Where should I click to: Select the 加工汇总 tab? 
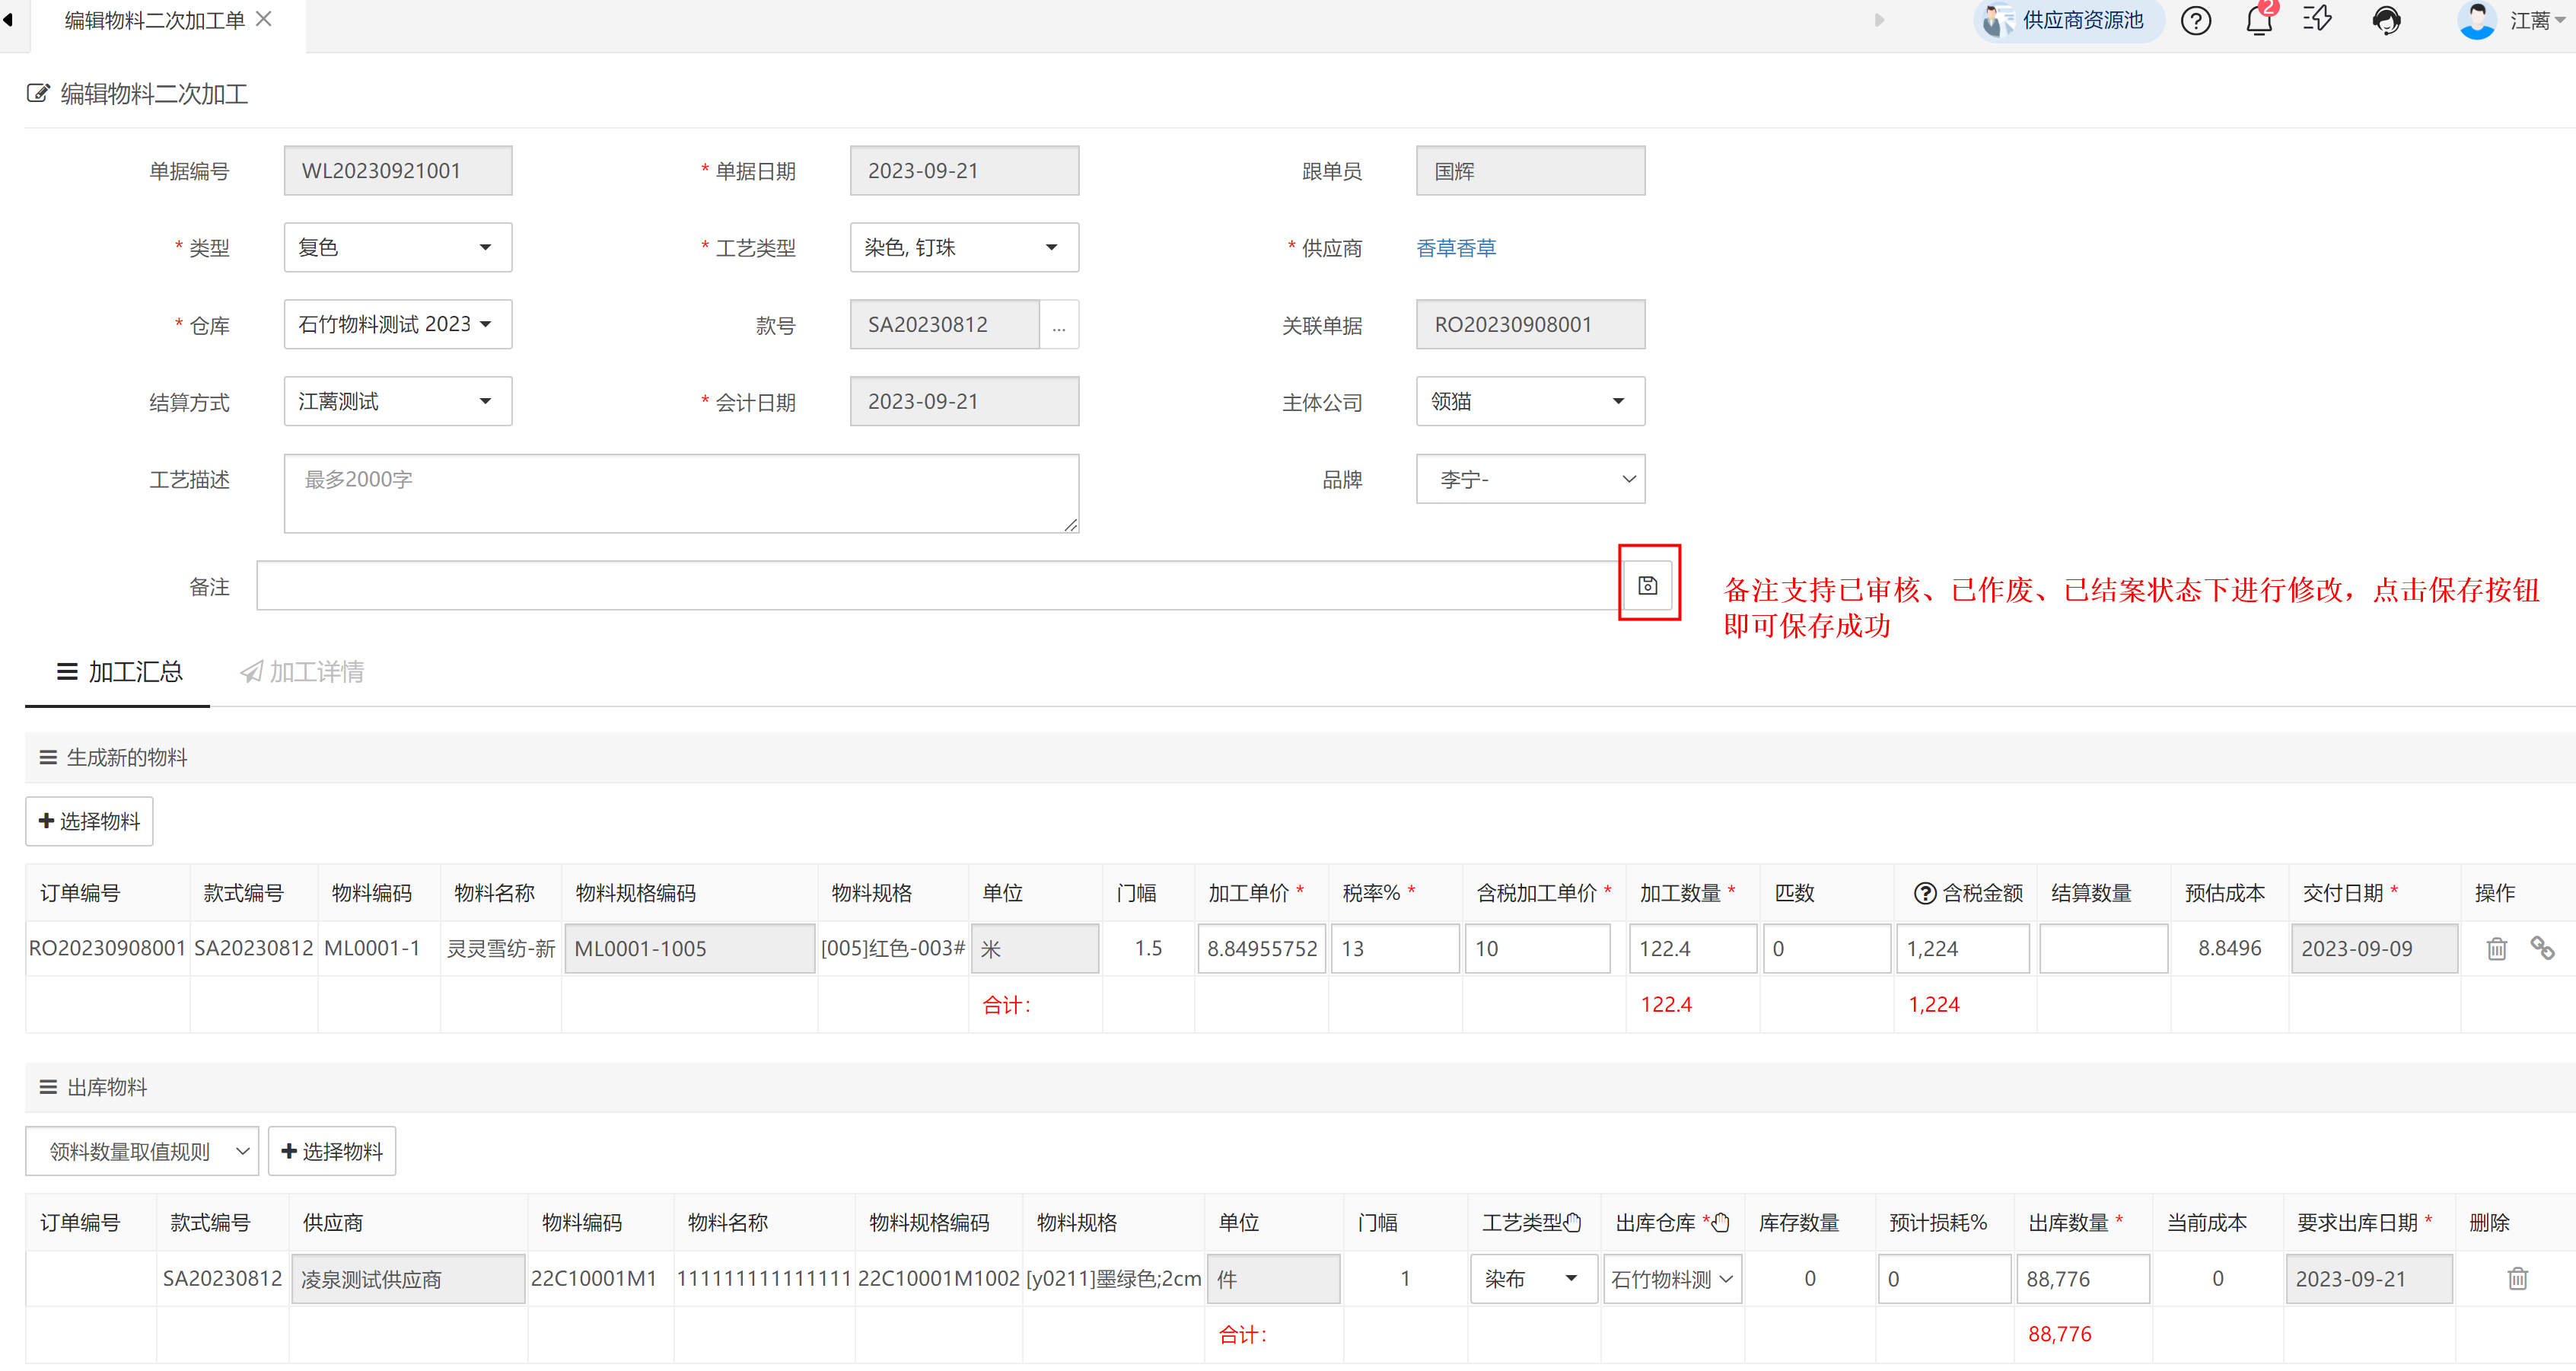pyautogui.click(x=119, y=671)
